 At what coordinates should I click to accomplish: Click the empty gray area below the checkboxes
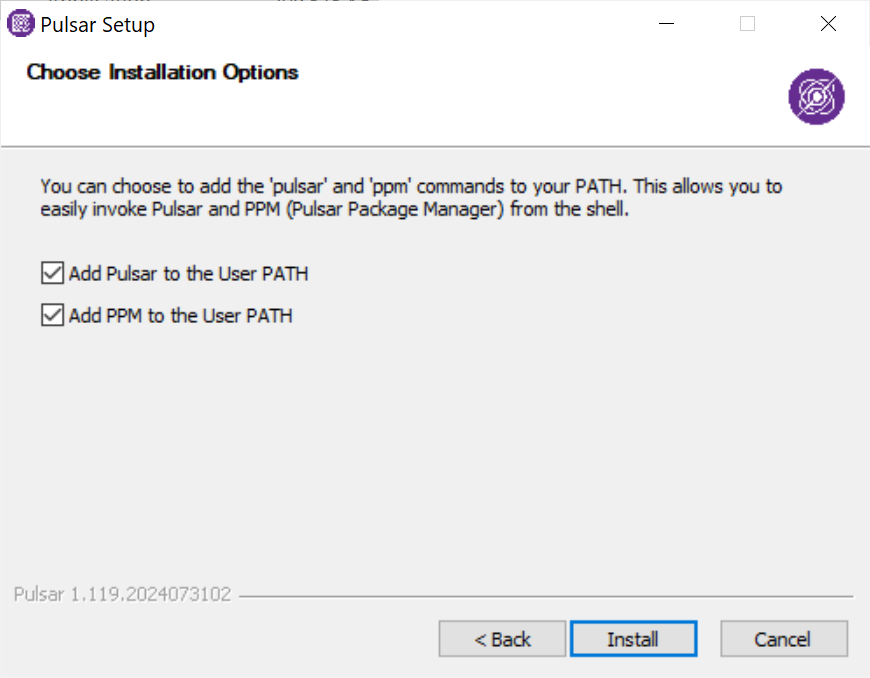[x=435, y=450]
